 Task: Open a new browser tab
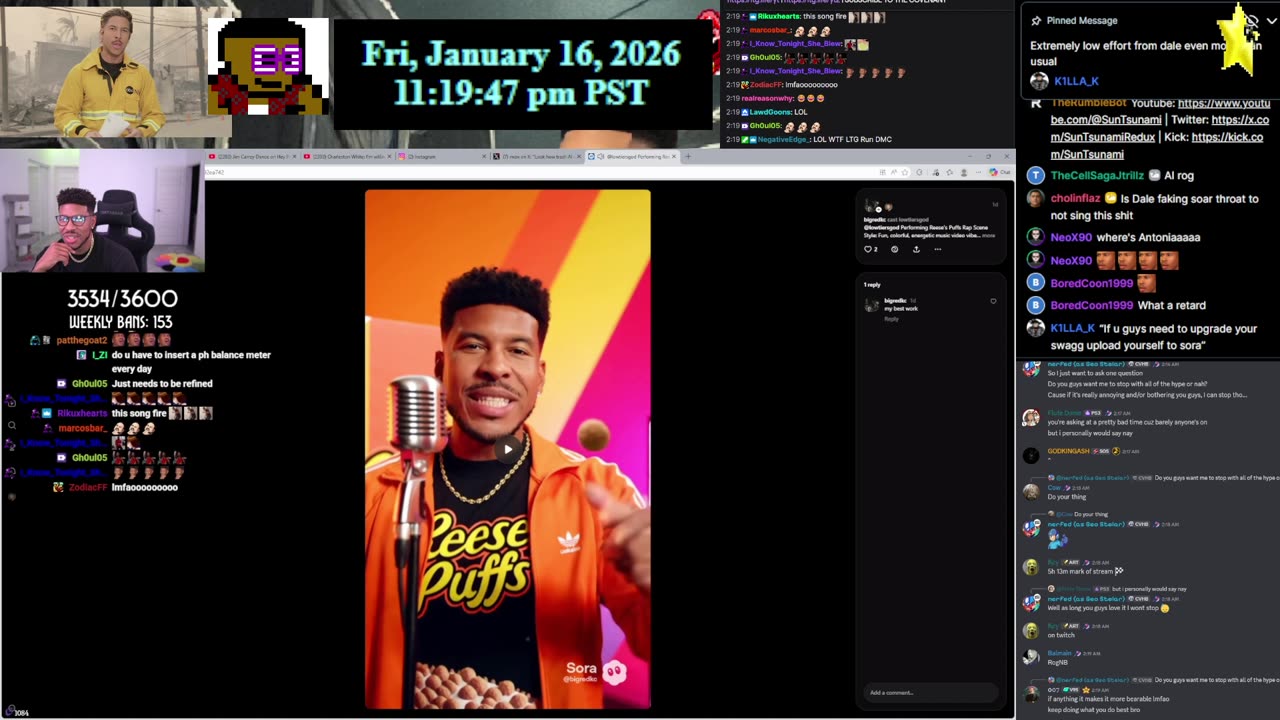coord(688,156)
